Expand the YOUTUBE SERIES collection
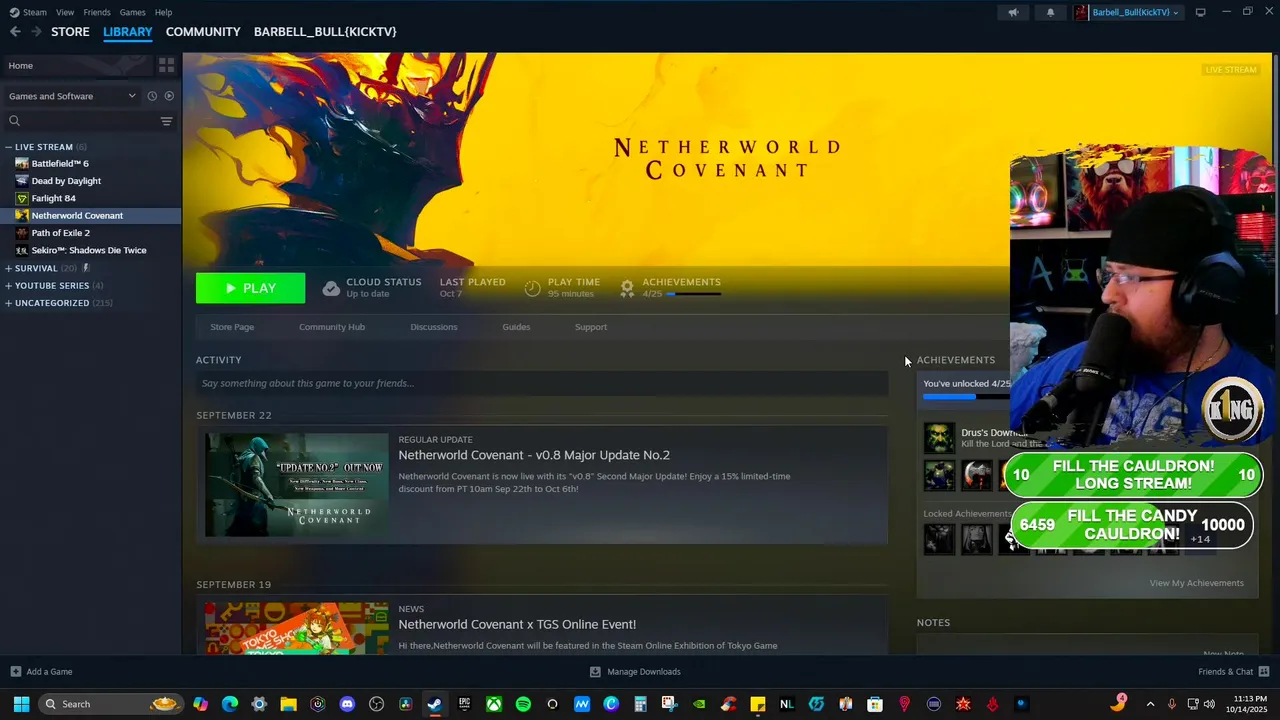The width and height of the screenshot is (1280, 720). 8,285
